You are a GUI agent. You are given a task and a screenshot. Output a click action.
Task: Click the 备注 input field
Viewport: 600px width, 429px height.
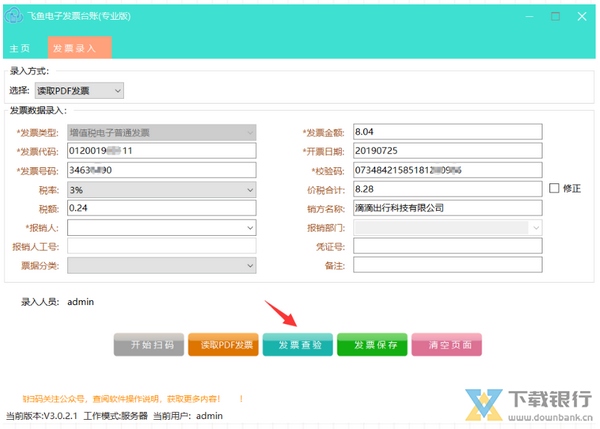(x=447, y=265)
